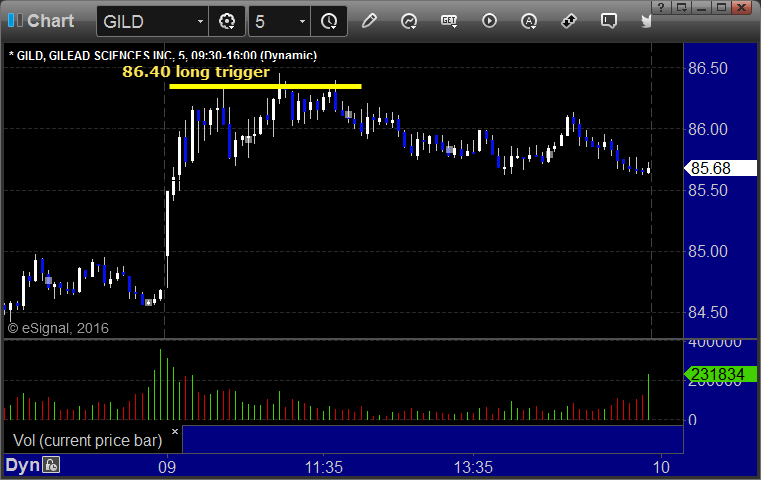Maximize the chart window

click(721, 7)
